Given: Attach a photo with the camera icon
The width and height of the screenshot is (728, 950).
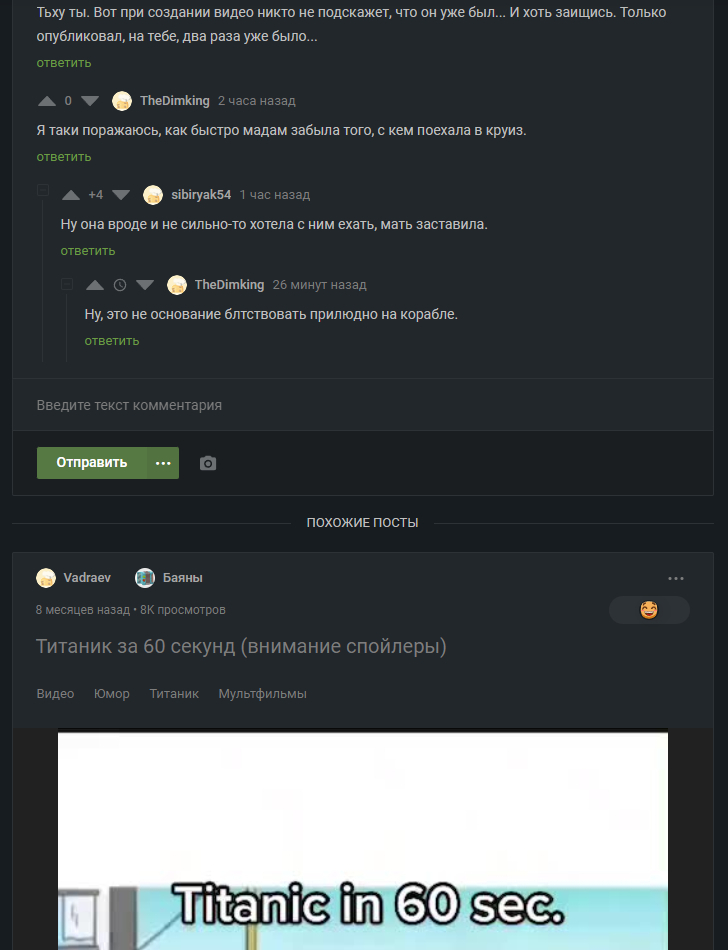Looking at the screenshot, I should [208, 463].
